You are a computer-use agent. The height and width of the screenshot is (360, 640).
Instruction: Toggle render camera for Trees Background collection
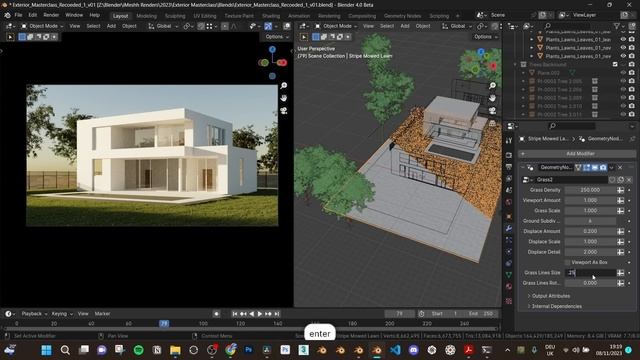[x=631, y=64]
